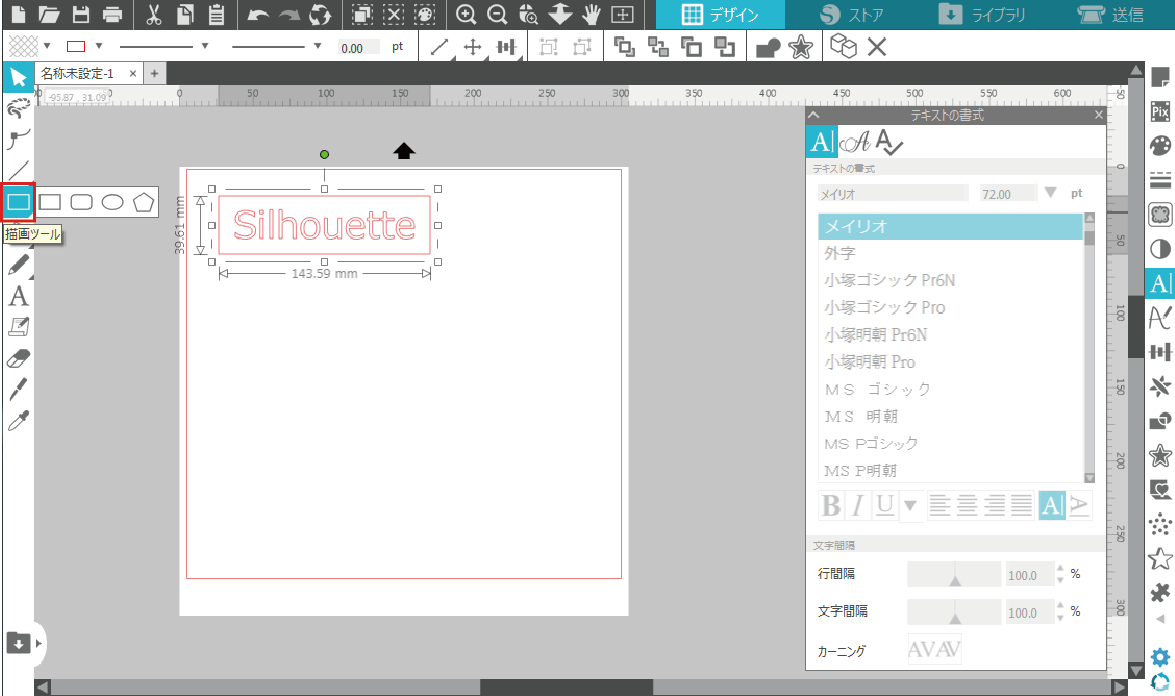Select the Text tool in left toolbar

(x=18, y=296)
